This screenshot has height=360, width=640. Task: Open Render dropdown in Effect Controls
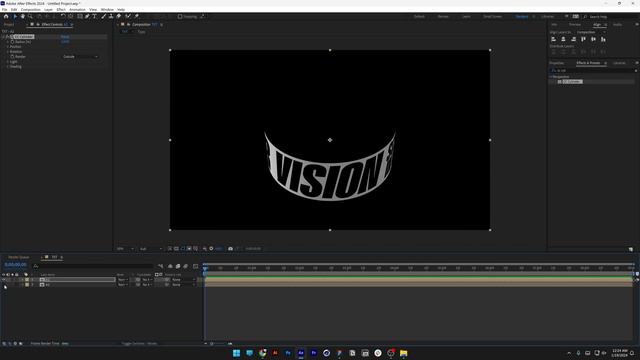coord(81,57)
